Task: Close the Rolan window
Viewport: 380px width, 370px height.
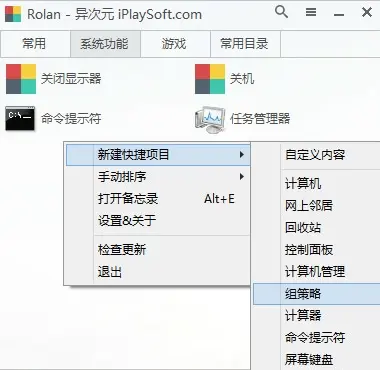Action: (367, 12)
